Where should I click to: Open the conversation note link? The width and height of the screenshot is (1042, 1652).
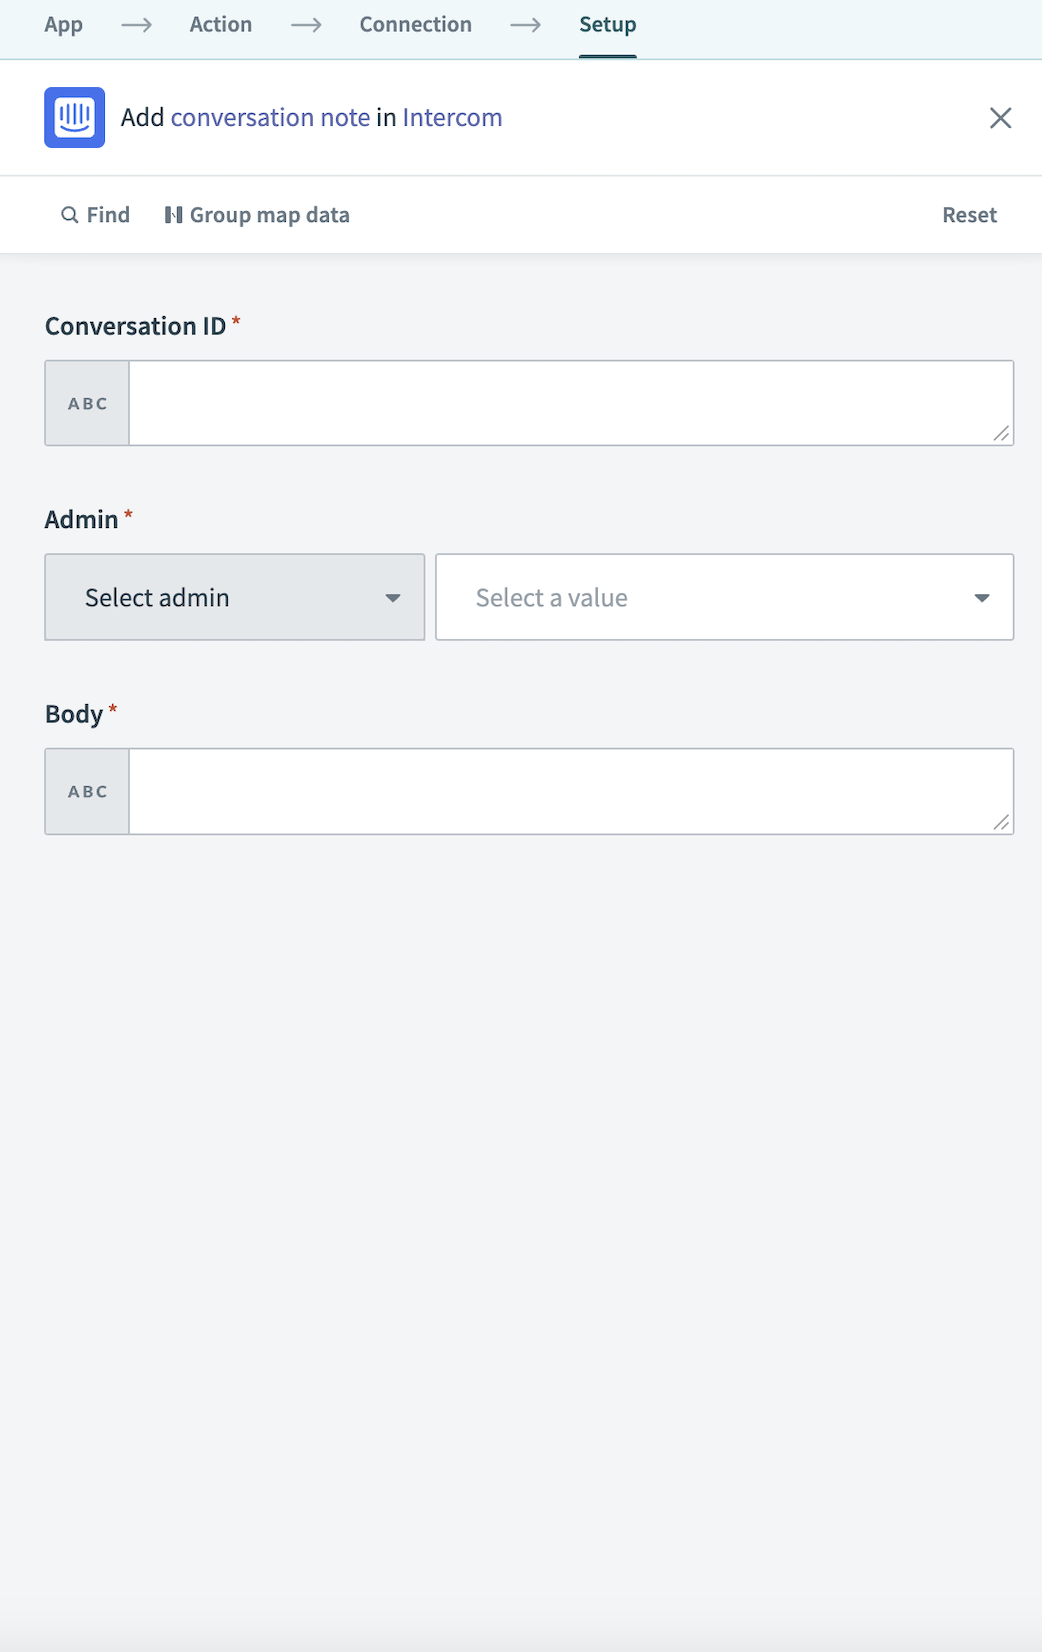(272, 117)
